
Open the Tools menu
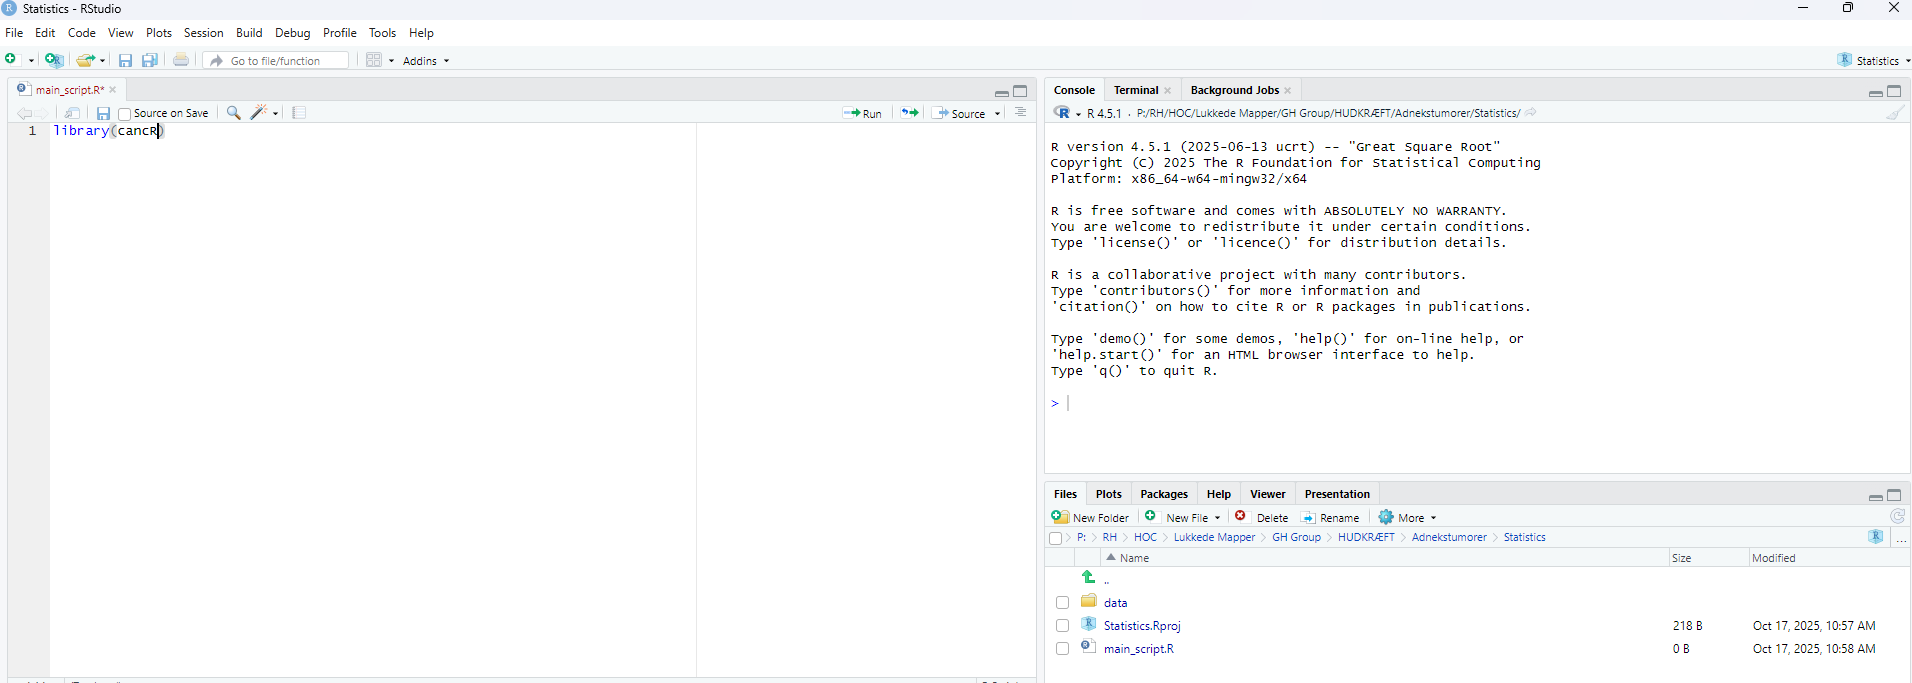tap(382, 33)
